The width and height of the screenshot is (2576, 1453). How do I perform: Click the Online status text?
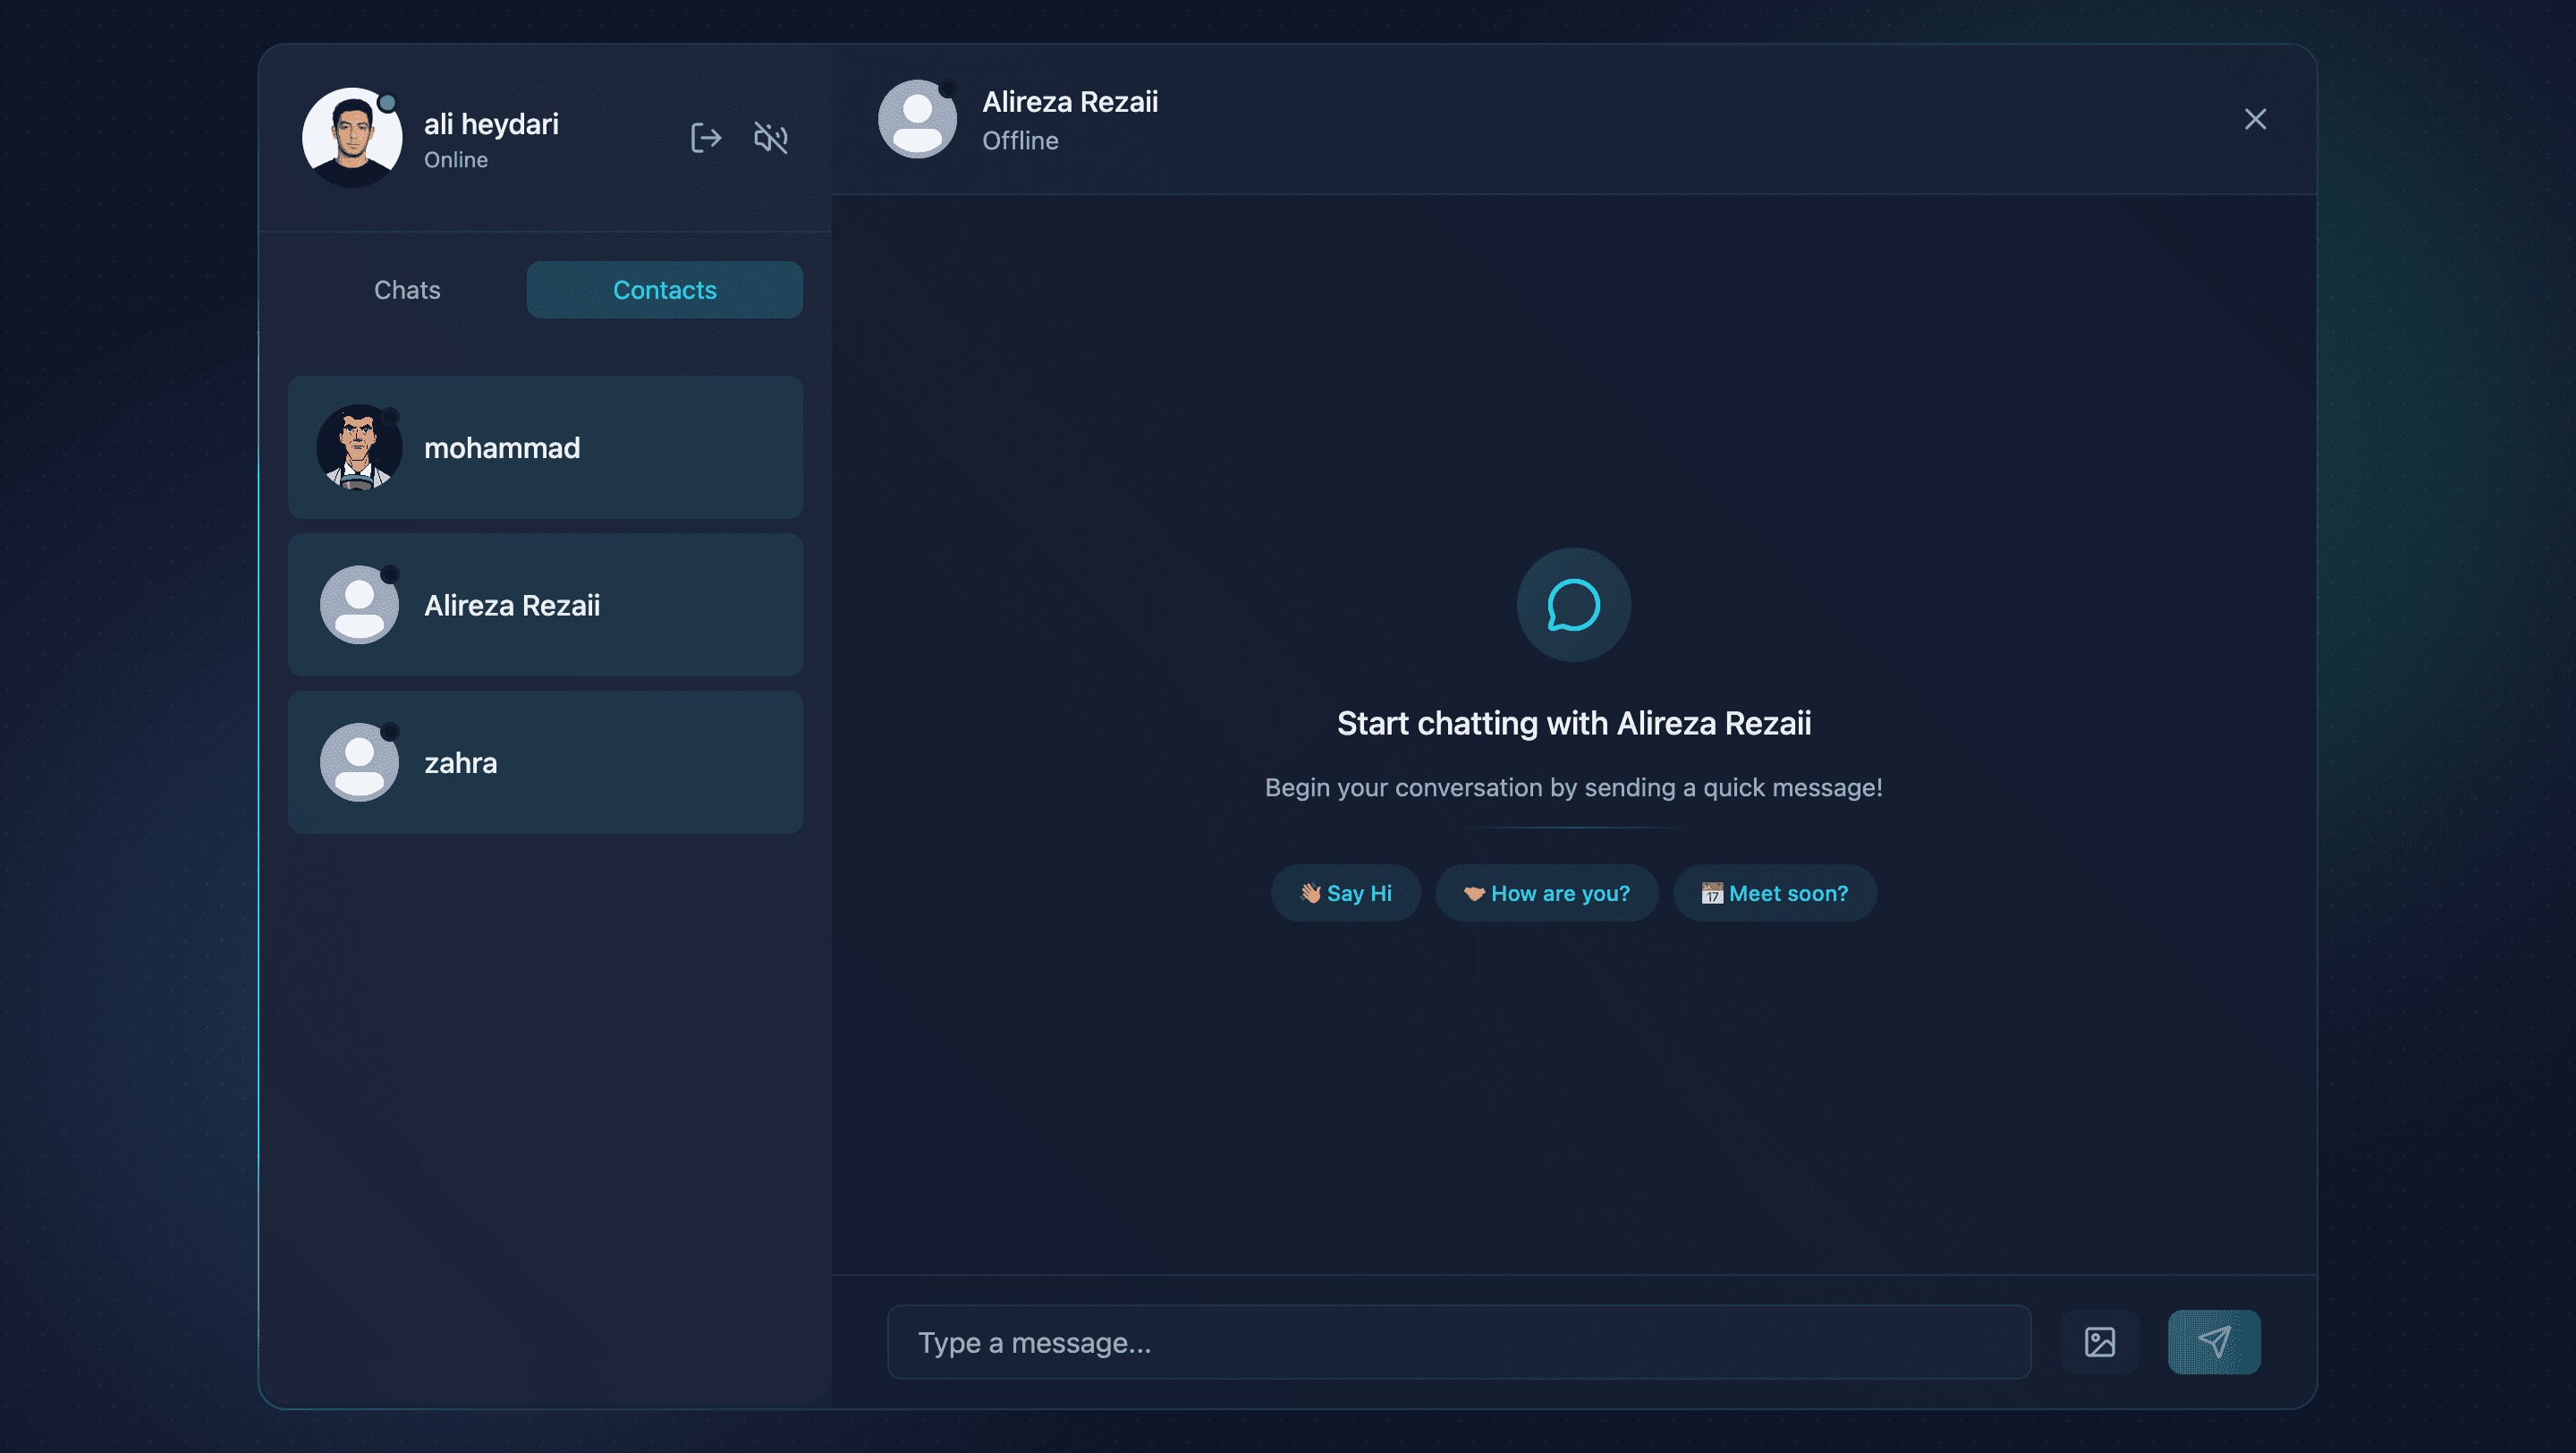(456, 160)
